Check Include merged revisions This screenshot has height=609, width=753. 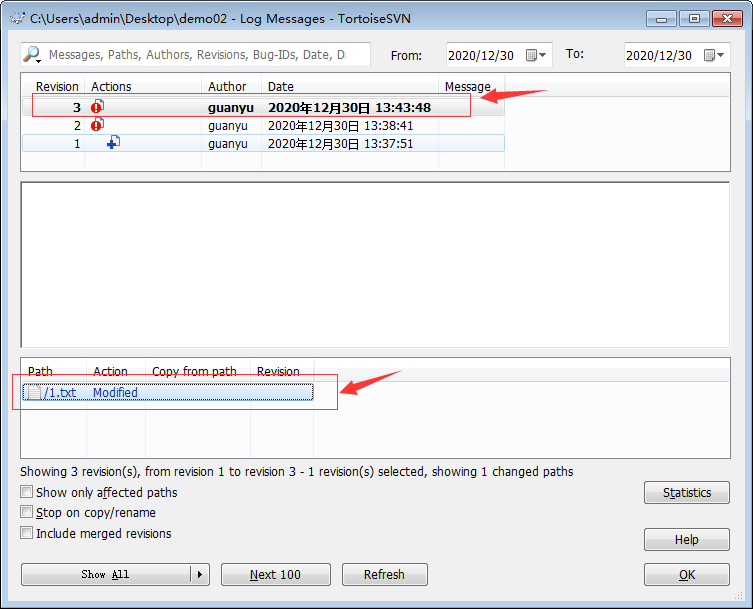point(26,533)
